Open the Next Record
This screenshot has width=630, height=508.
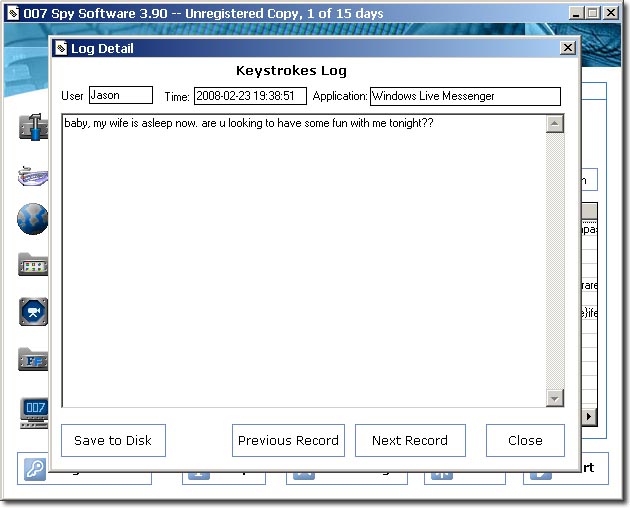[x=410, y=440]
